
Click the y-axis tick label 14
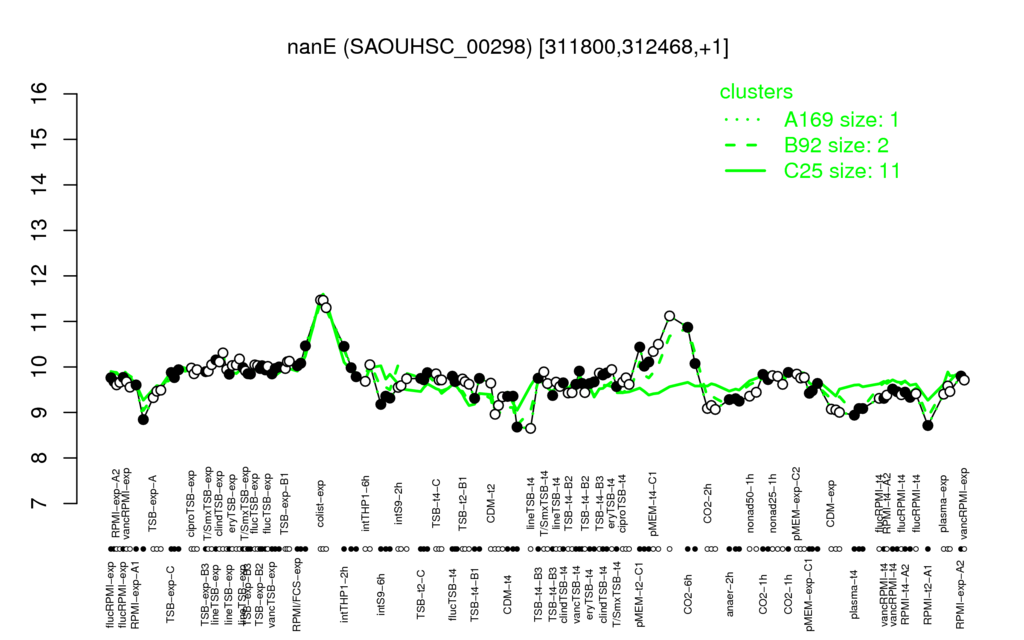click(x=40, y=185)
